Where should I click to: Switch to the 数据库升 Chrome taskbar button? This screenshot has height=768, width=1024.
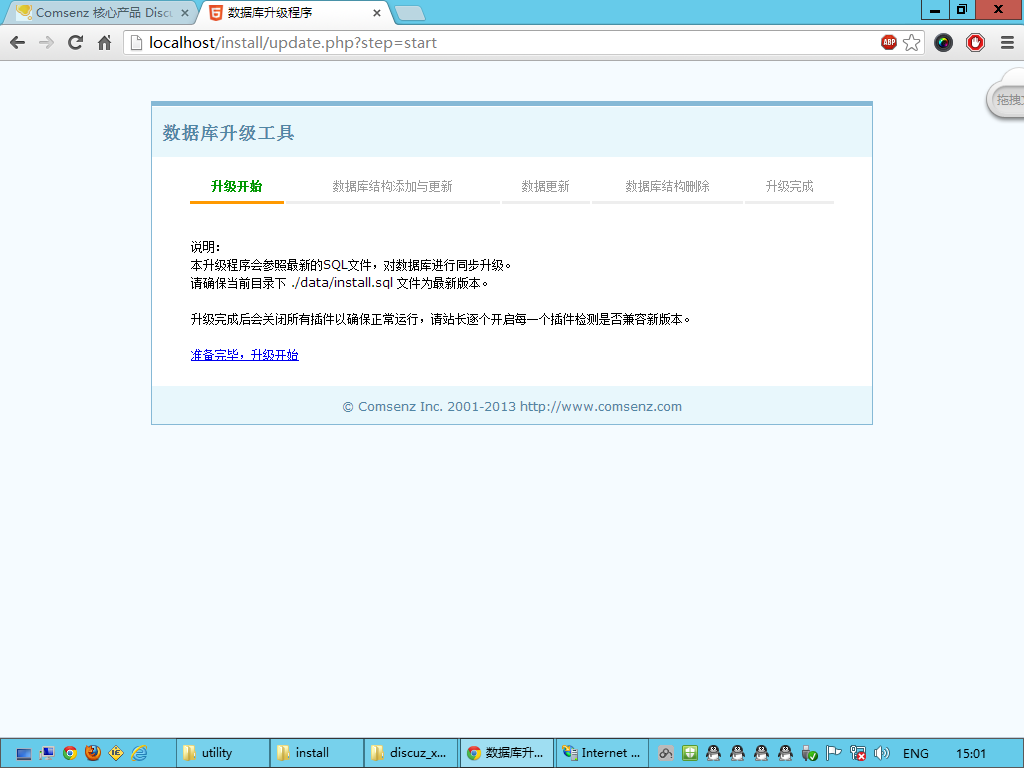click(x=507, y=753)
